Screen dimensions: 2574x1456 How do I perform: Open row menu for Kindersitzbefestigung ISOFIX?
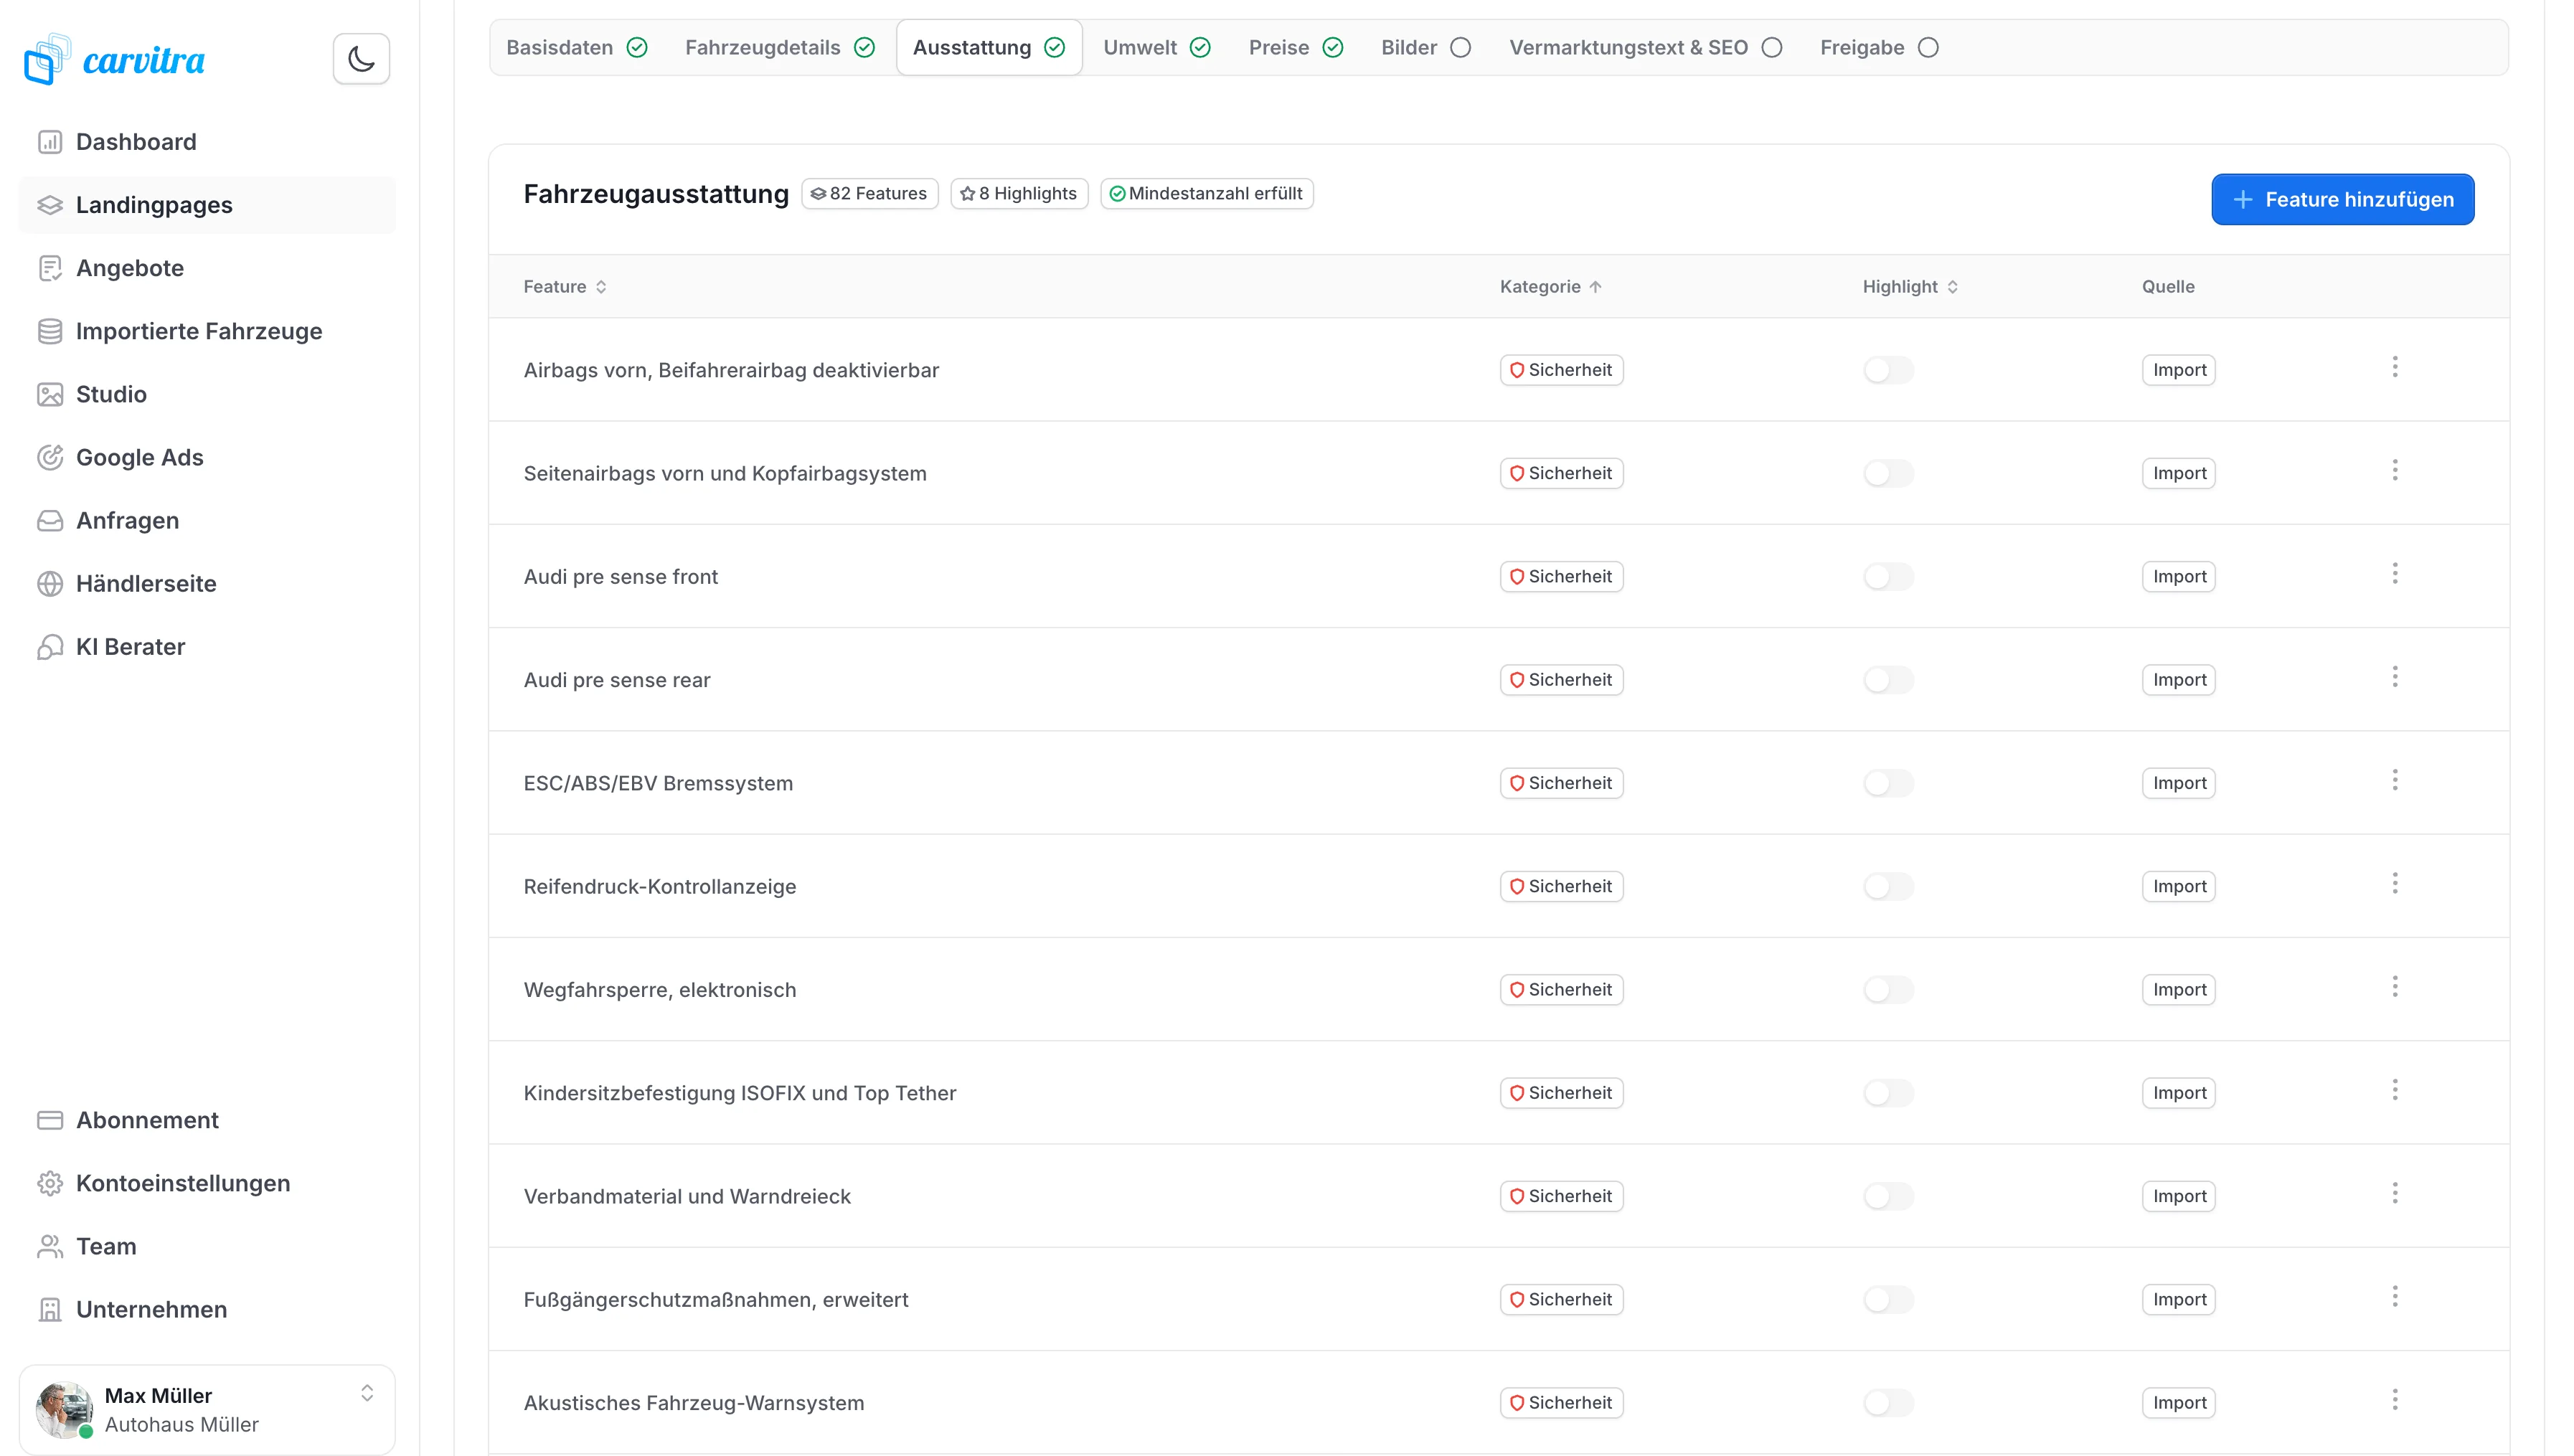(2395, 1090)
